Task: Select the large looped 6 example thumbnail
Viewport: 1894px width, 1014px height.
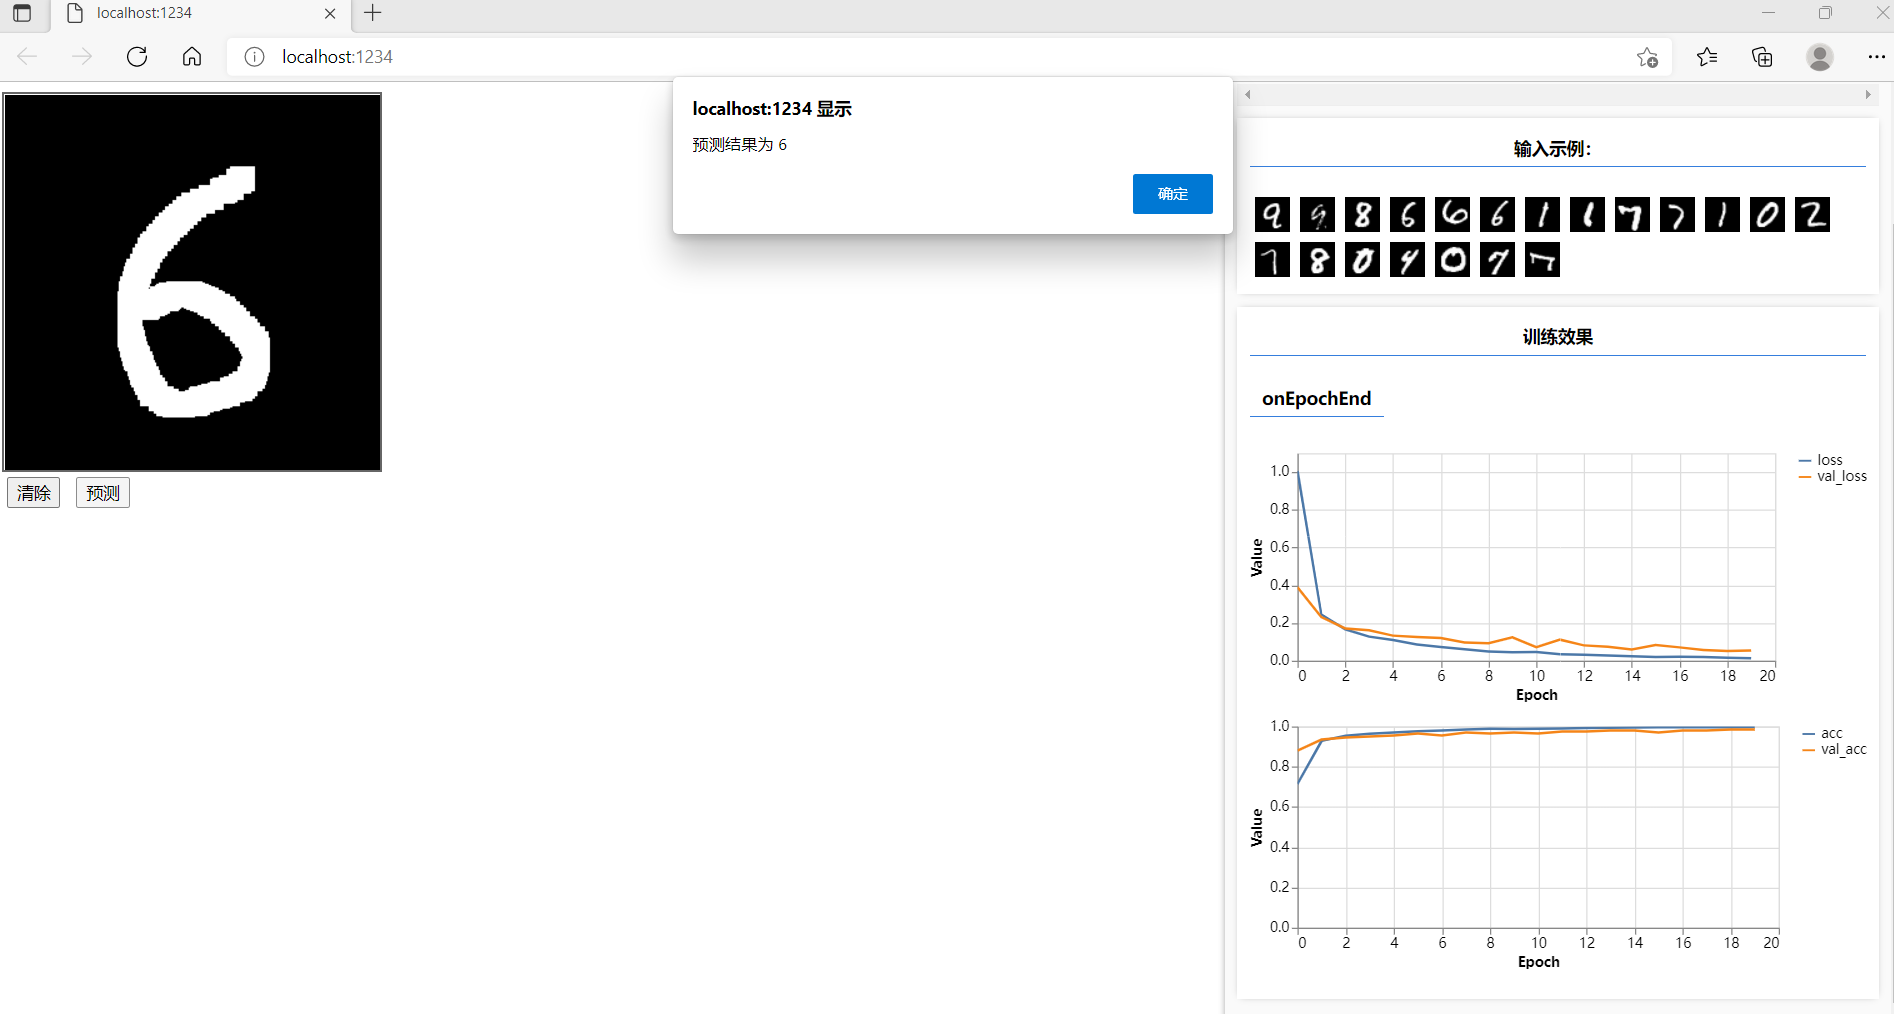Action: click(1452, 215)
